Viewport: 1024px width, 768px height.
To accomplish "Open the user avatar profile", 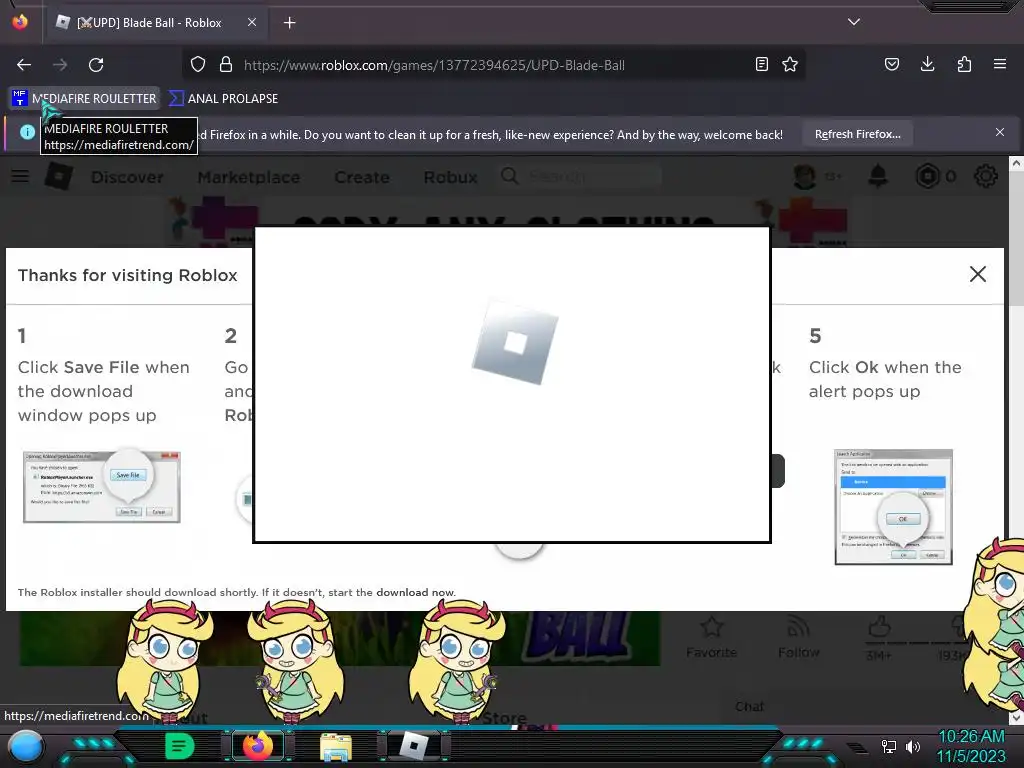I will pyautogui.click(x=805, y=176).
